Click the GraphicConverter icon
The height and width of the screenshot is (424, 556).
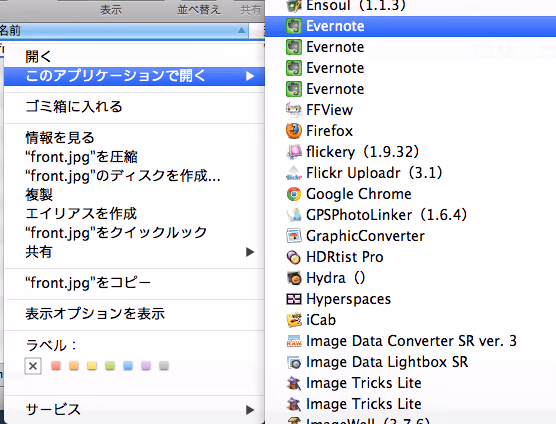point(294,236)
